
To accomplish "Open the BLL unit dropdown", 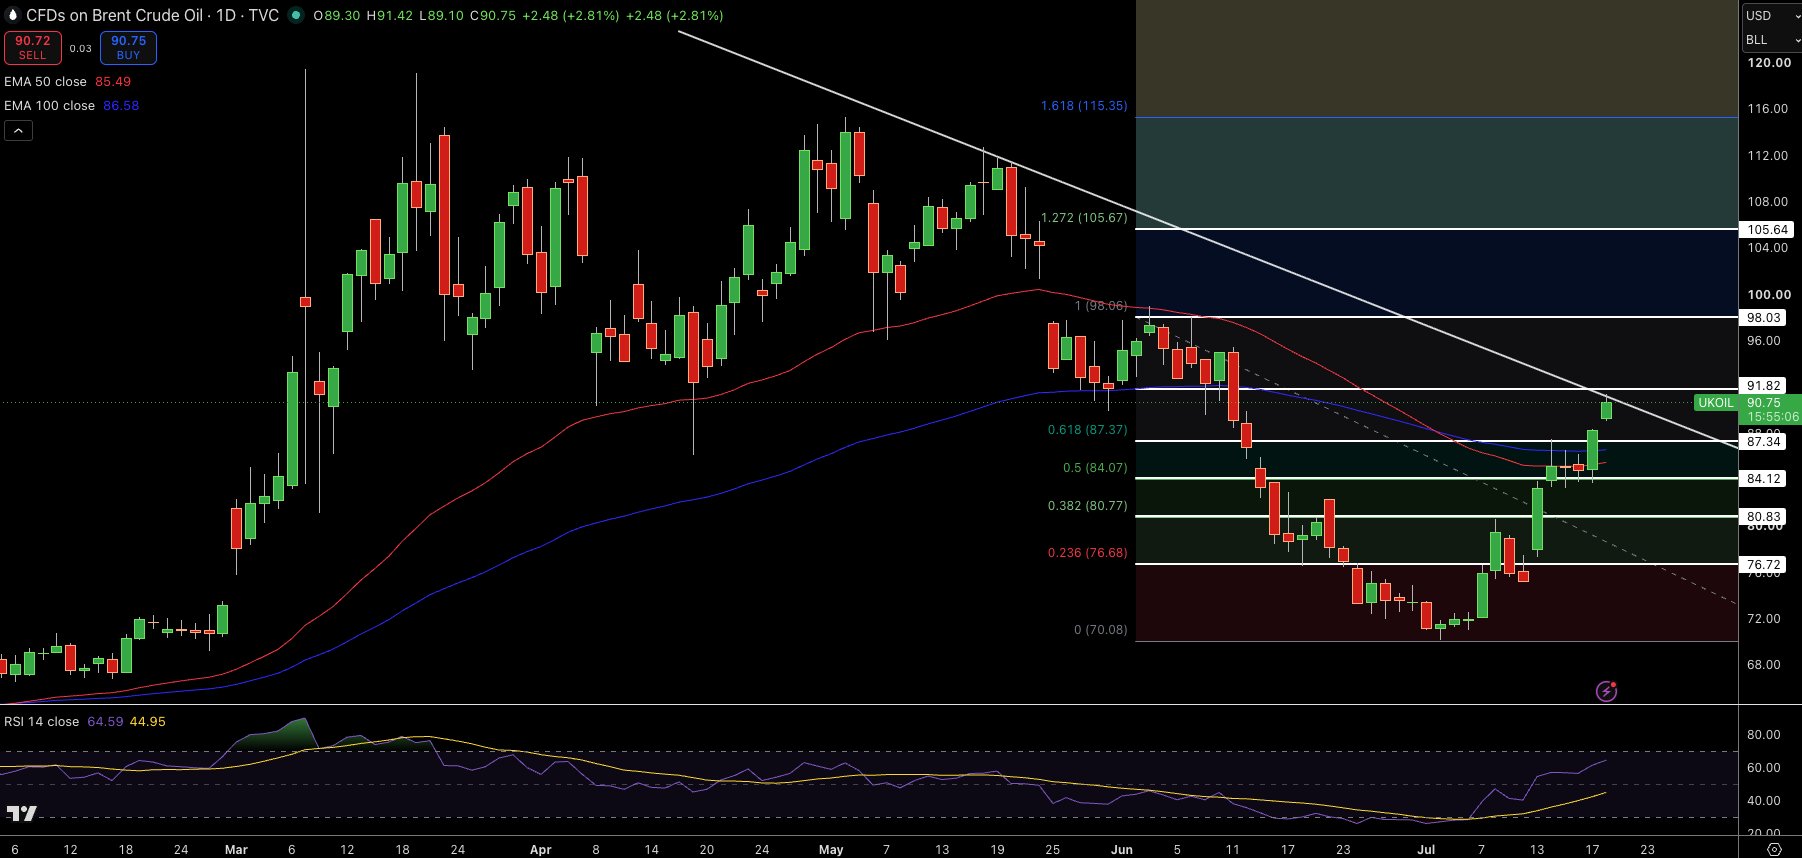I will click(1771, 40).
